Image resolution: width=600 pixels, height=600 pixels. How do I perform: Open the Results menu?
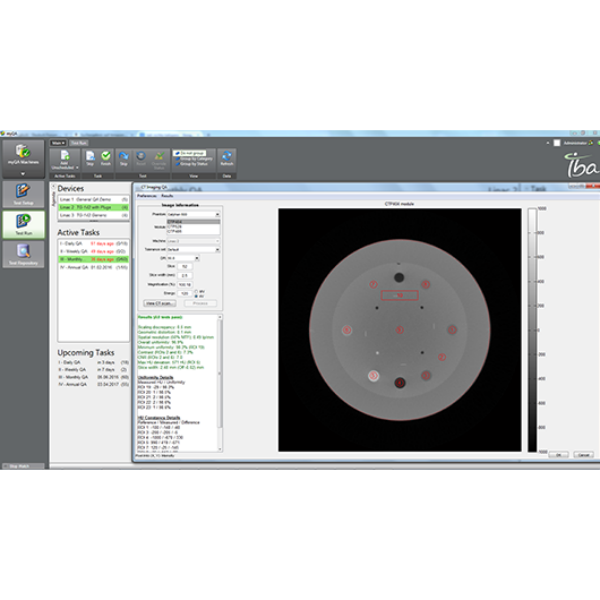[x=167, y=197]
